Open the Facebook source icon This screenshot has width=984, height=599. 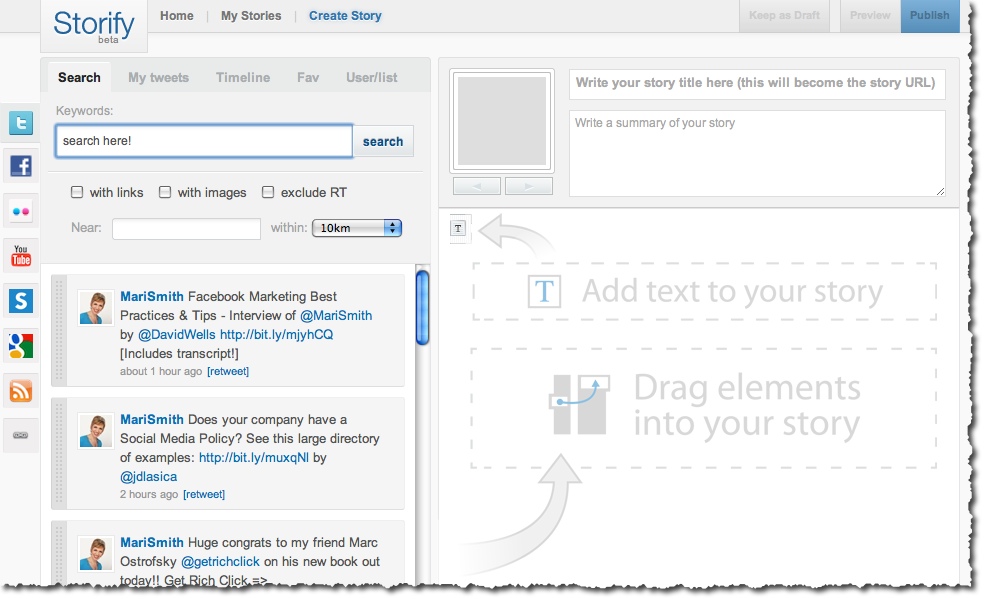tap(21, 166)
